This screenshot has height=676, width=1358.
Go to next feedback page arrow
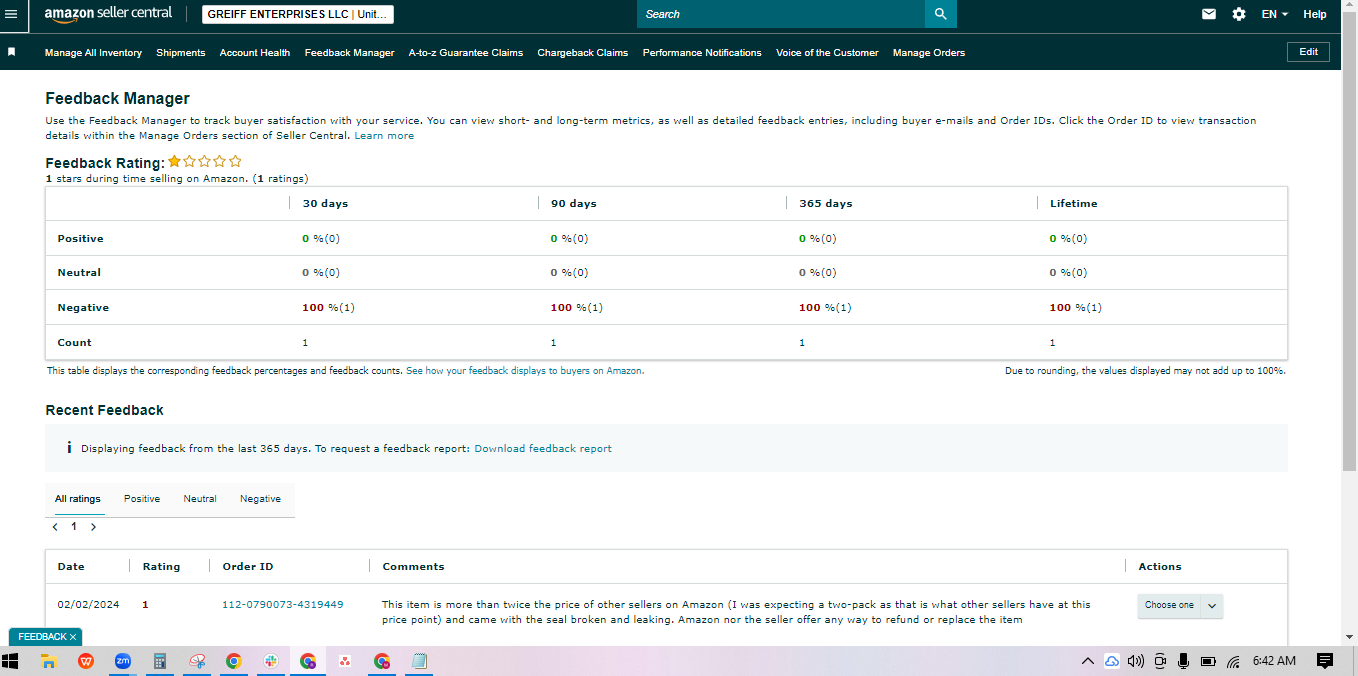(x=93, y=526)
